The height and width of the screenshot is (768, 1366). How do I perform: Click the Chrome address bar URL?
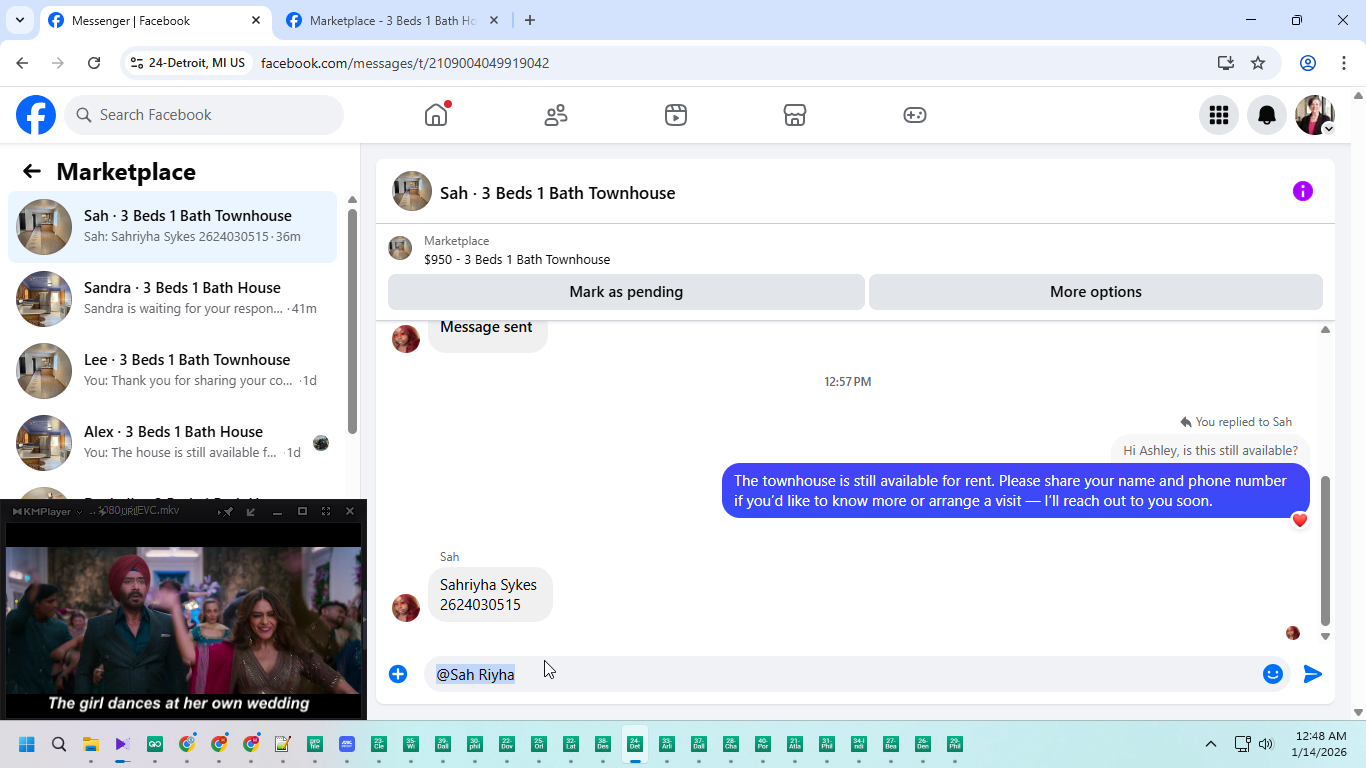pos(405,63)
